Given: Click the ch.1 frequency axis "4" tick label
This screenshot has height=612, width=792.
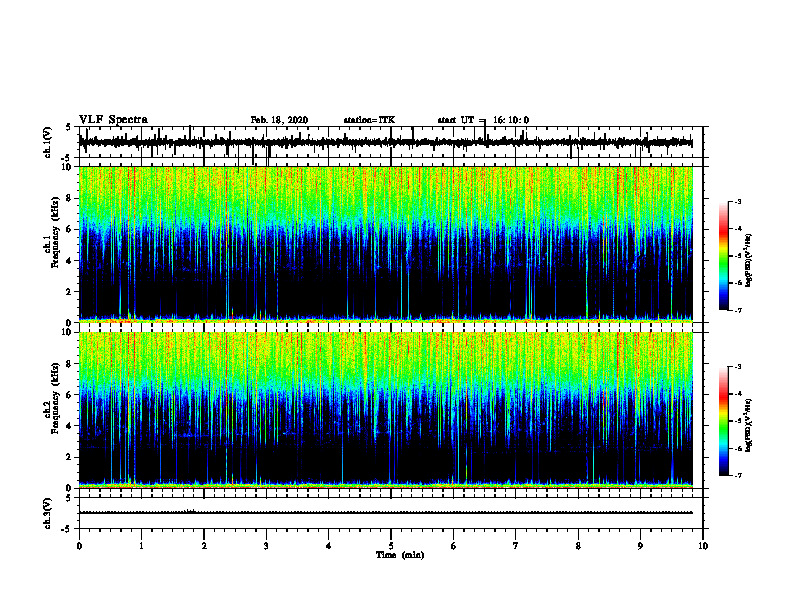Looking at the screenshot, I should point(70,261).
